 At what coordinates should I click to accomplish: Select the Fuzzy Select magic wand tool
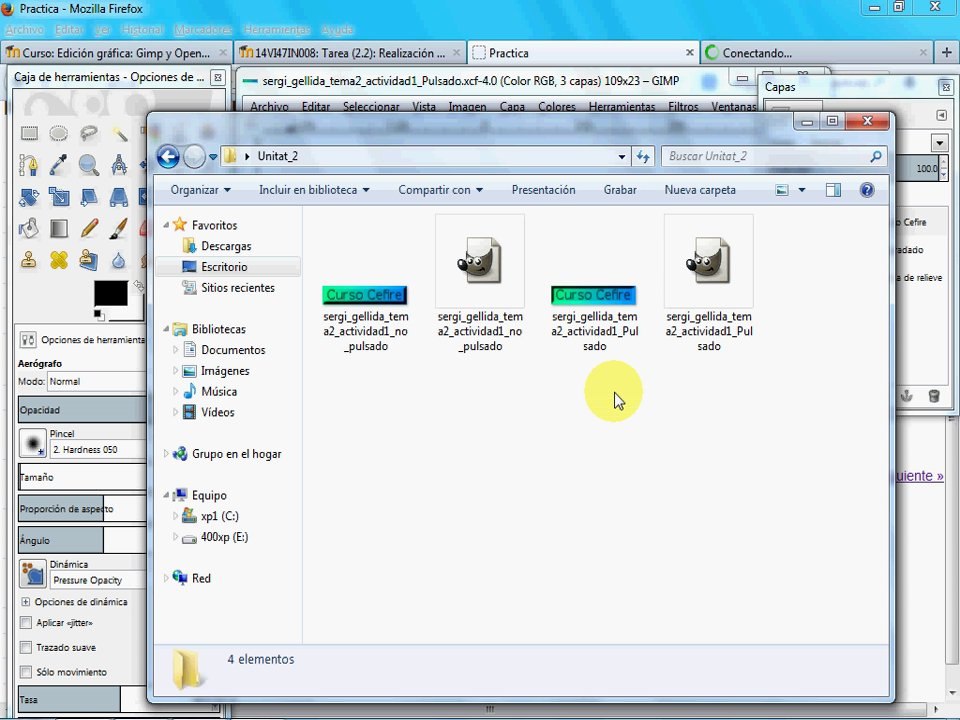tap(119, 133)
